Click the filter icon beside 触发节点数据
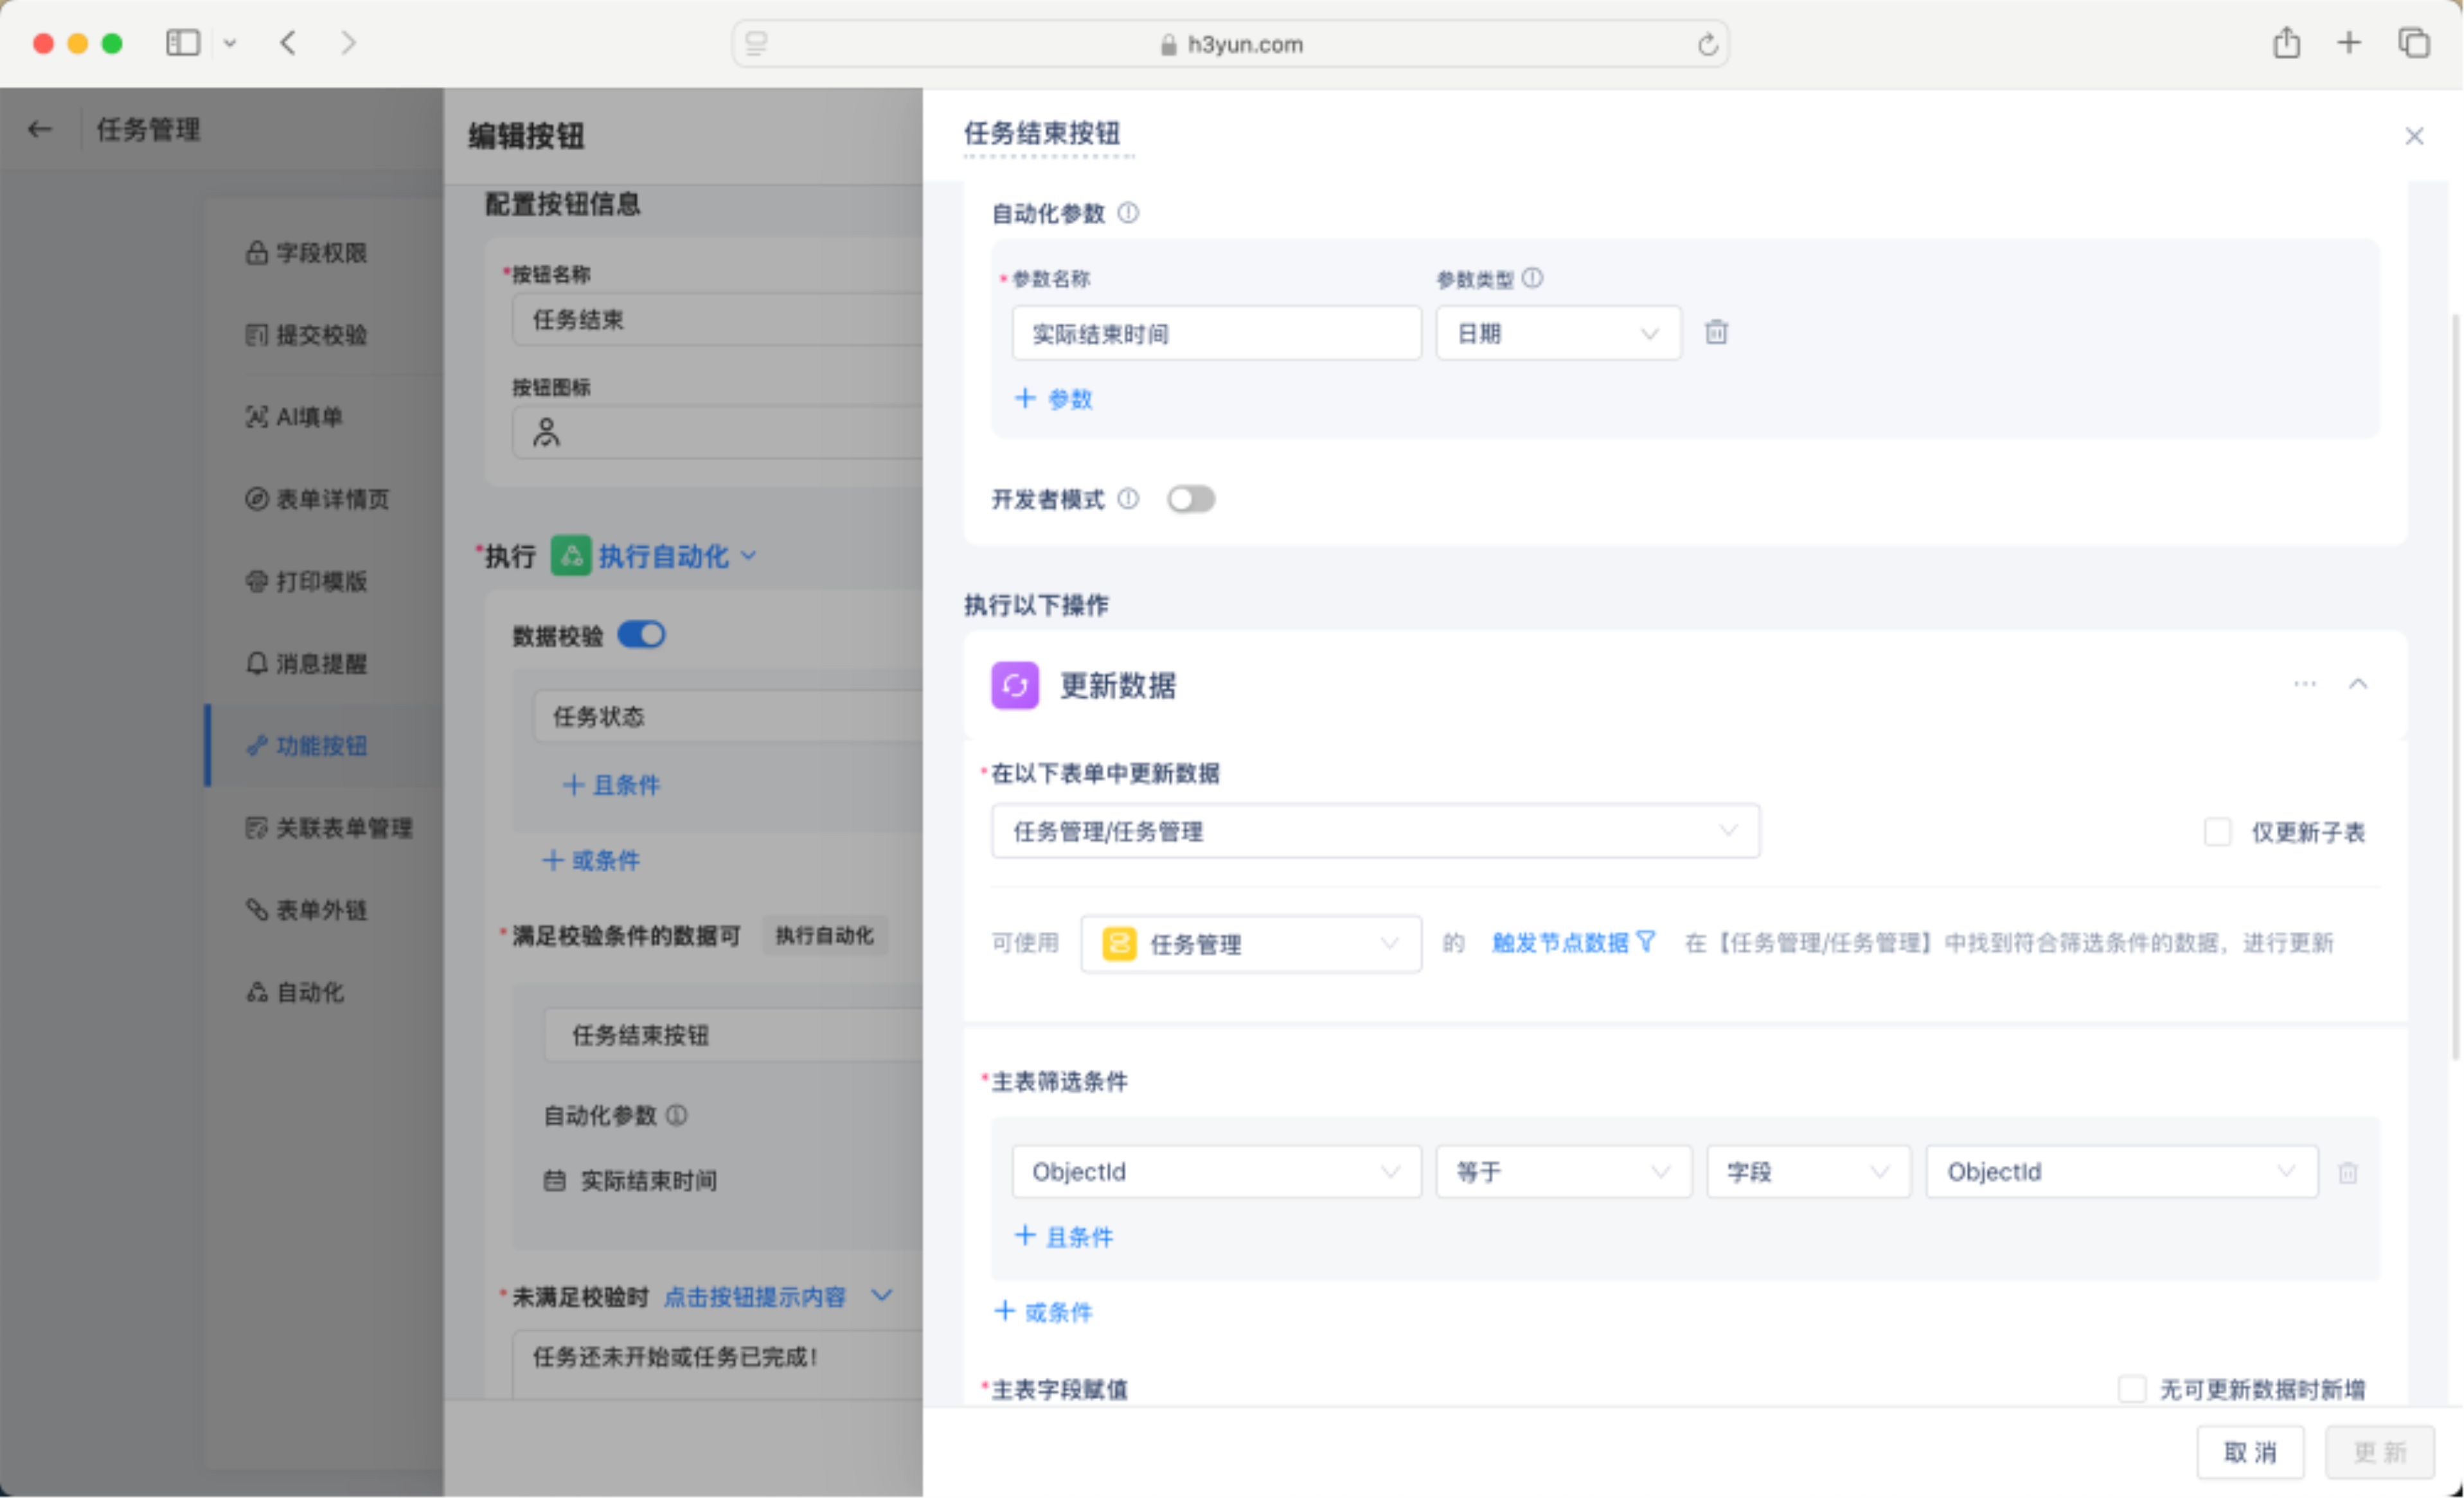This screenshot has height=1498, width=2464. click(1646, 942)
